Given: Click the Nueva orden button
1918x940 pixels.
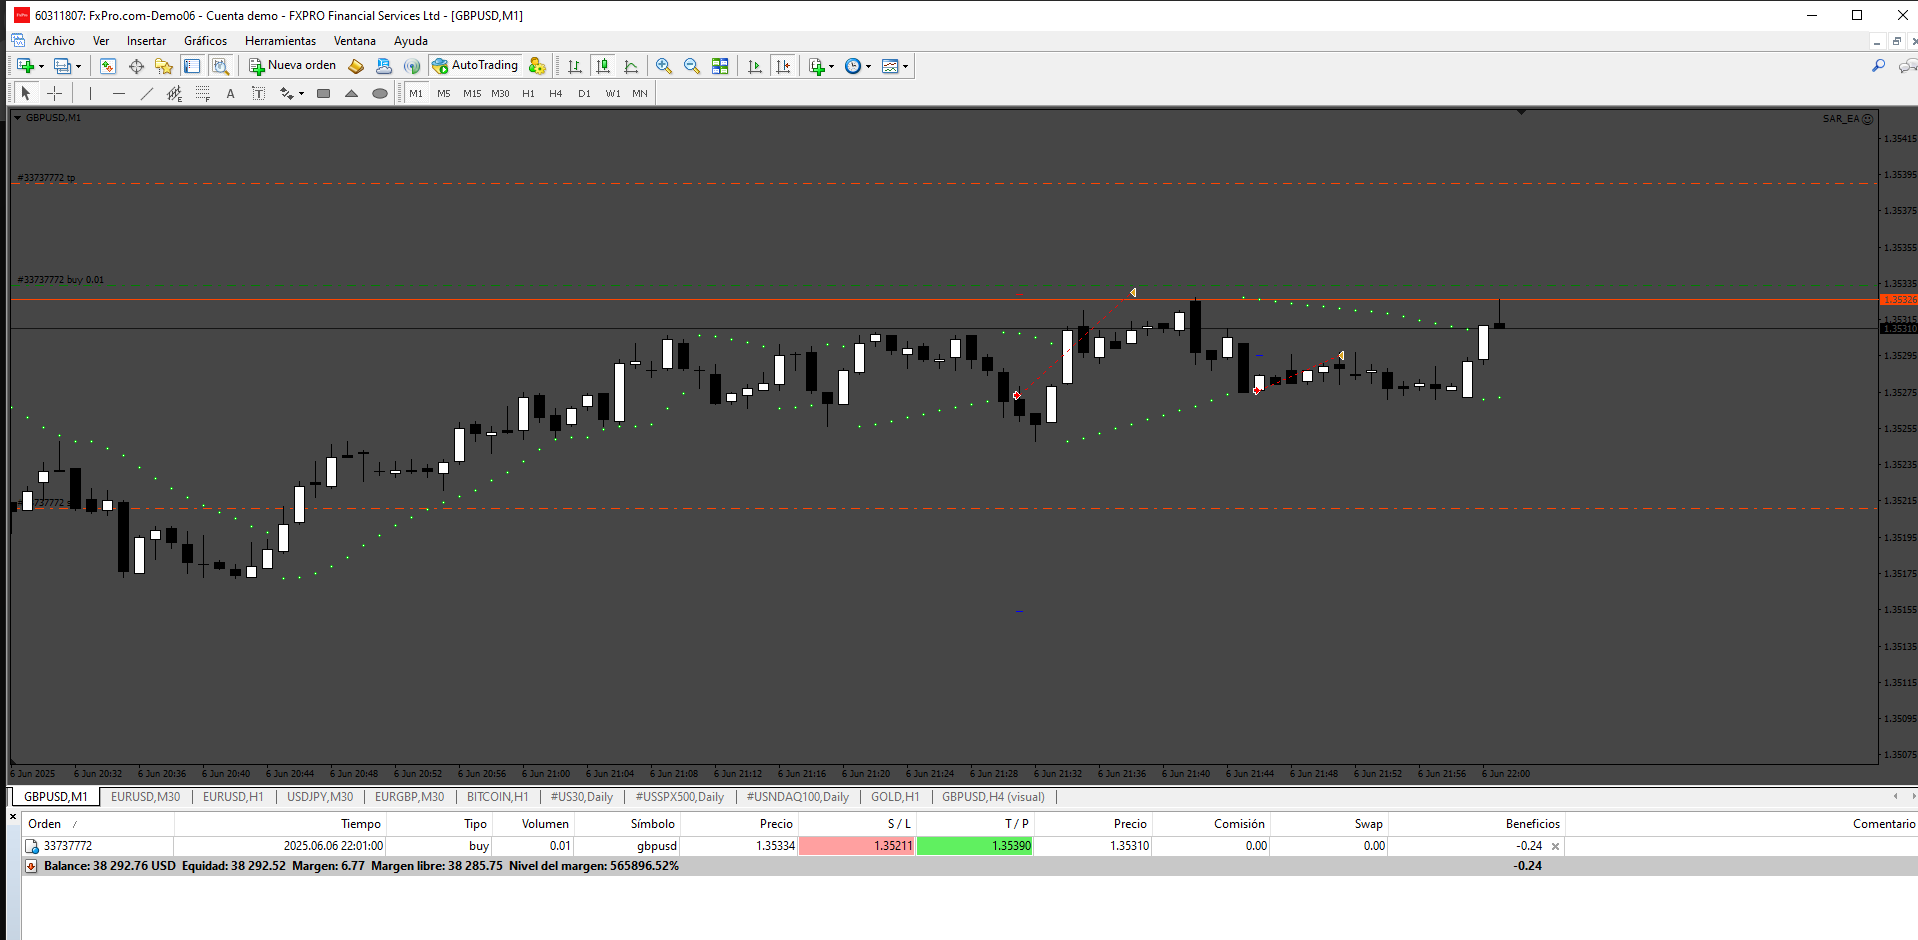Looking at the screenshot, I should point(293,66).
